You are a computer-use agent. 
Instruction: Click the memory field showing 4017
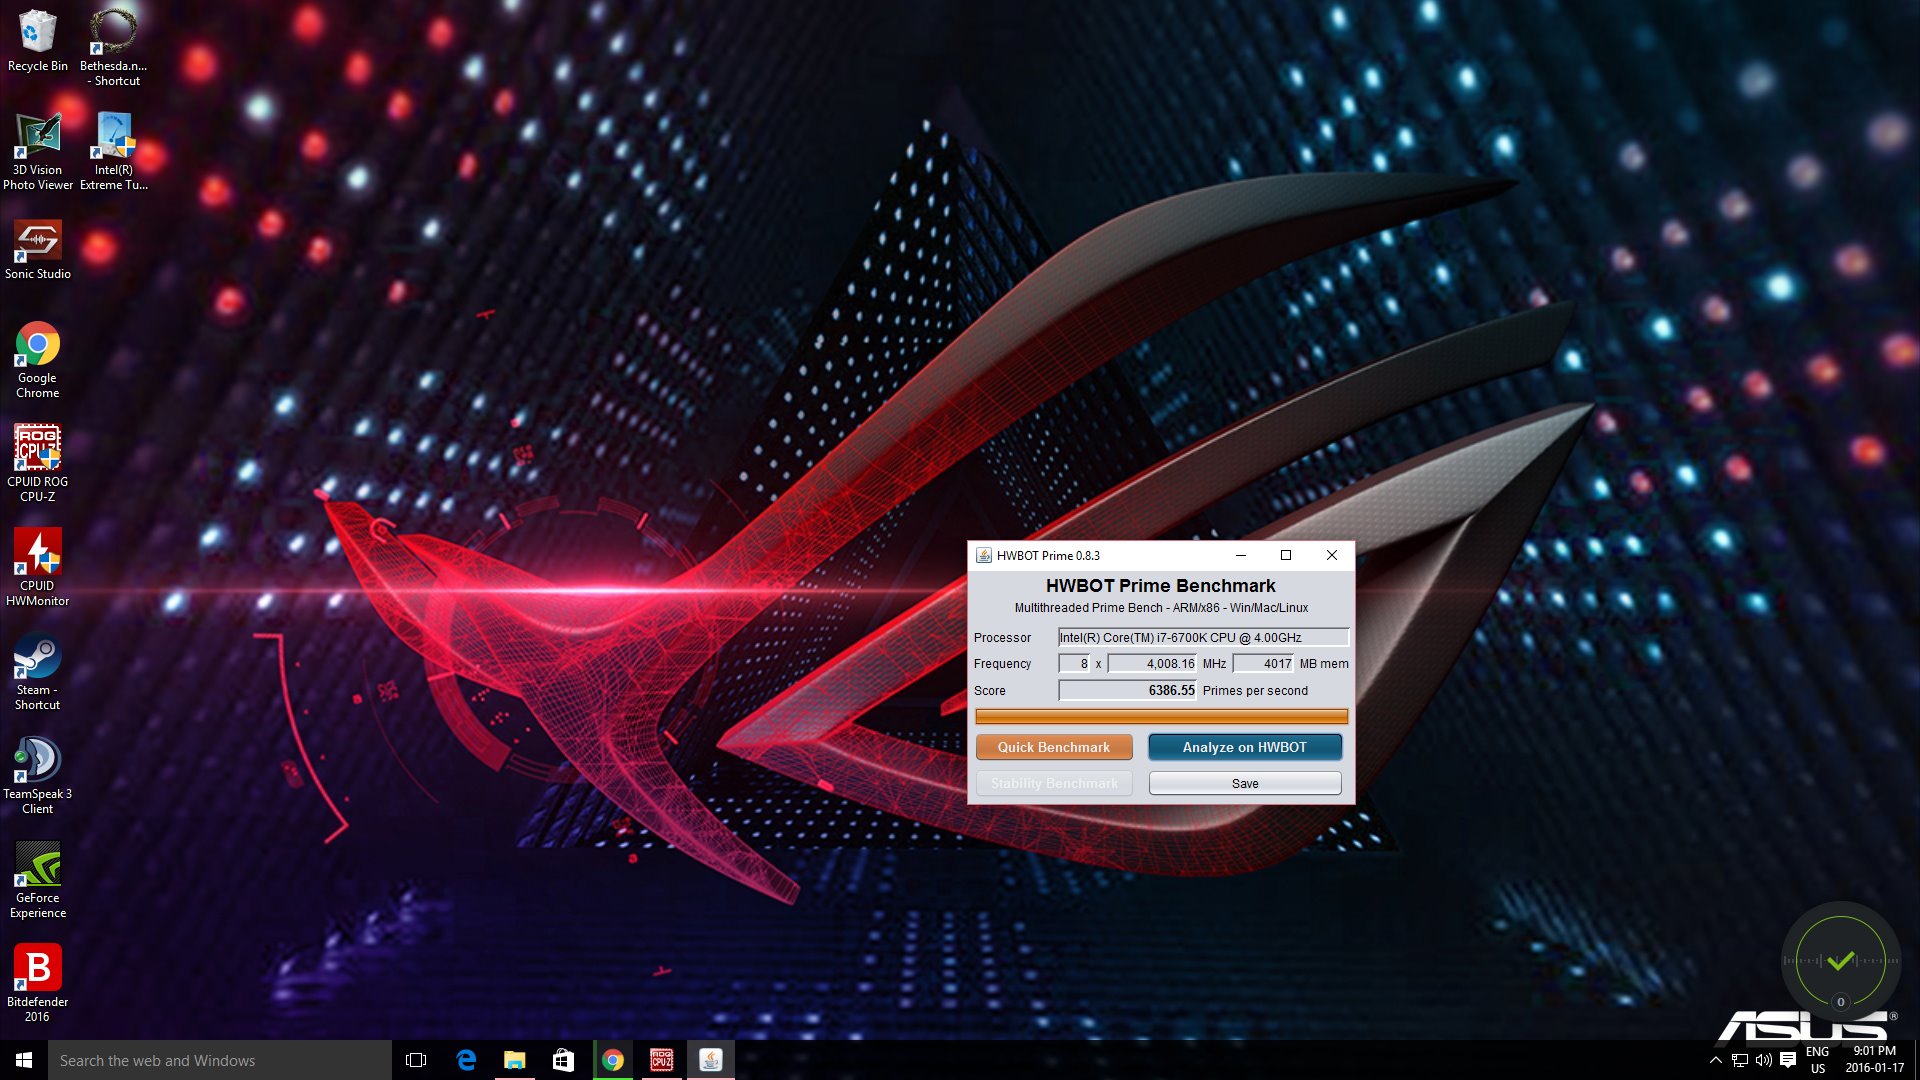pos(1264,663)
